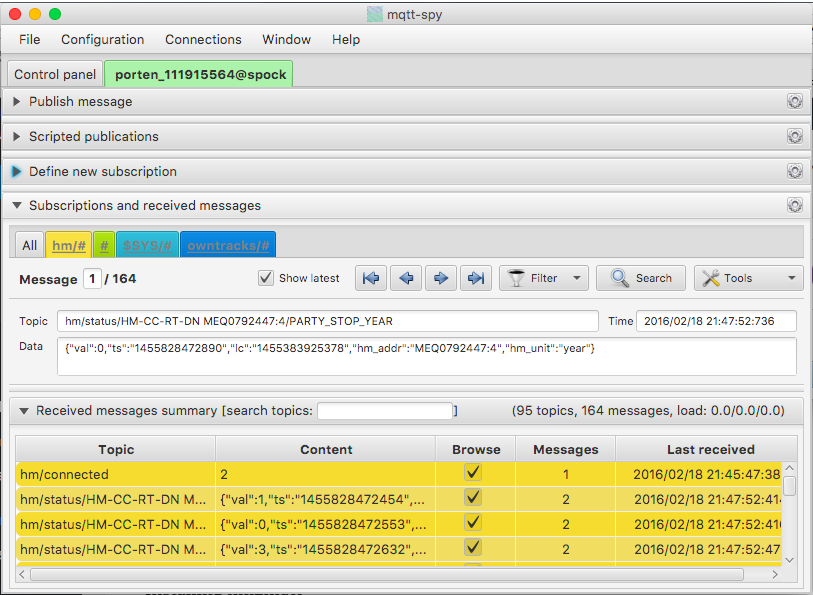813x595 pixels.
Task: Click last received 2016/02/18 21:45:47 cell
Action: (698, 474)
